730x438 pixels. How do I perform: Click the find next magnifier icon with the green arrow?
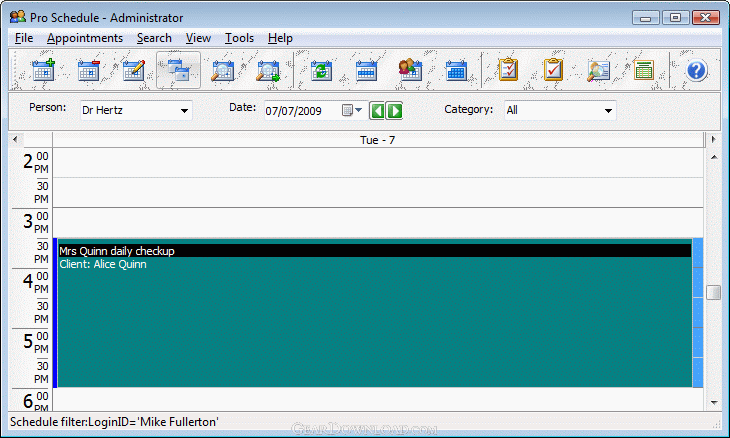[x=268, y=71]
